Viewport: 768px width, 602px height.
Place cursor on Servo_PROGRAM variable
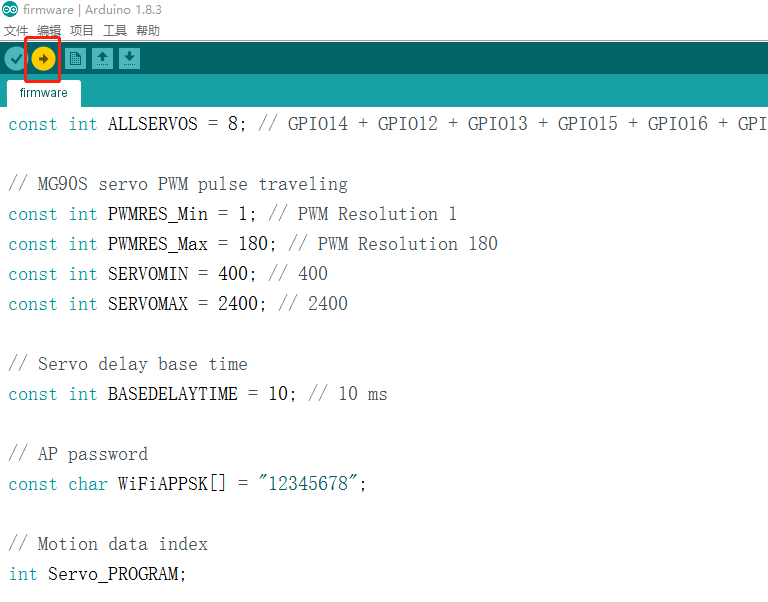pyautogui.click(x=116, y=574)
